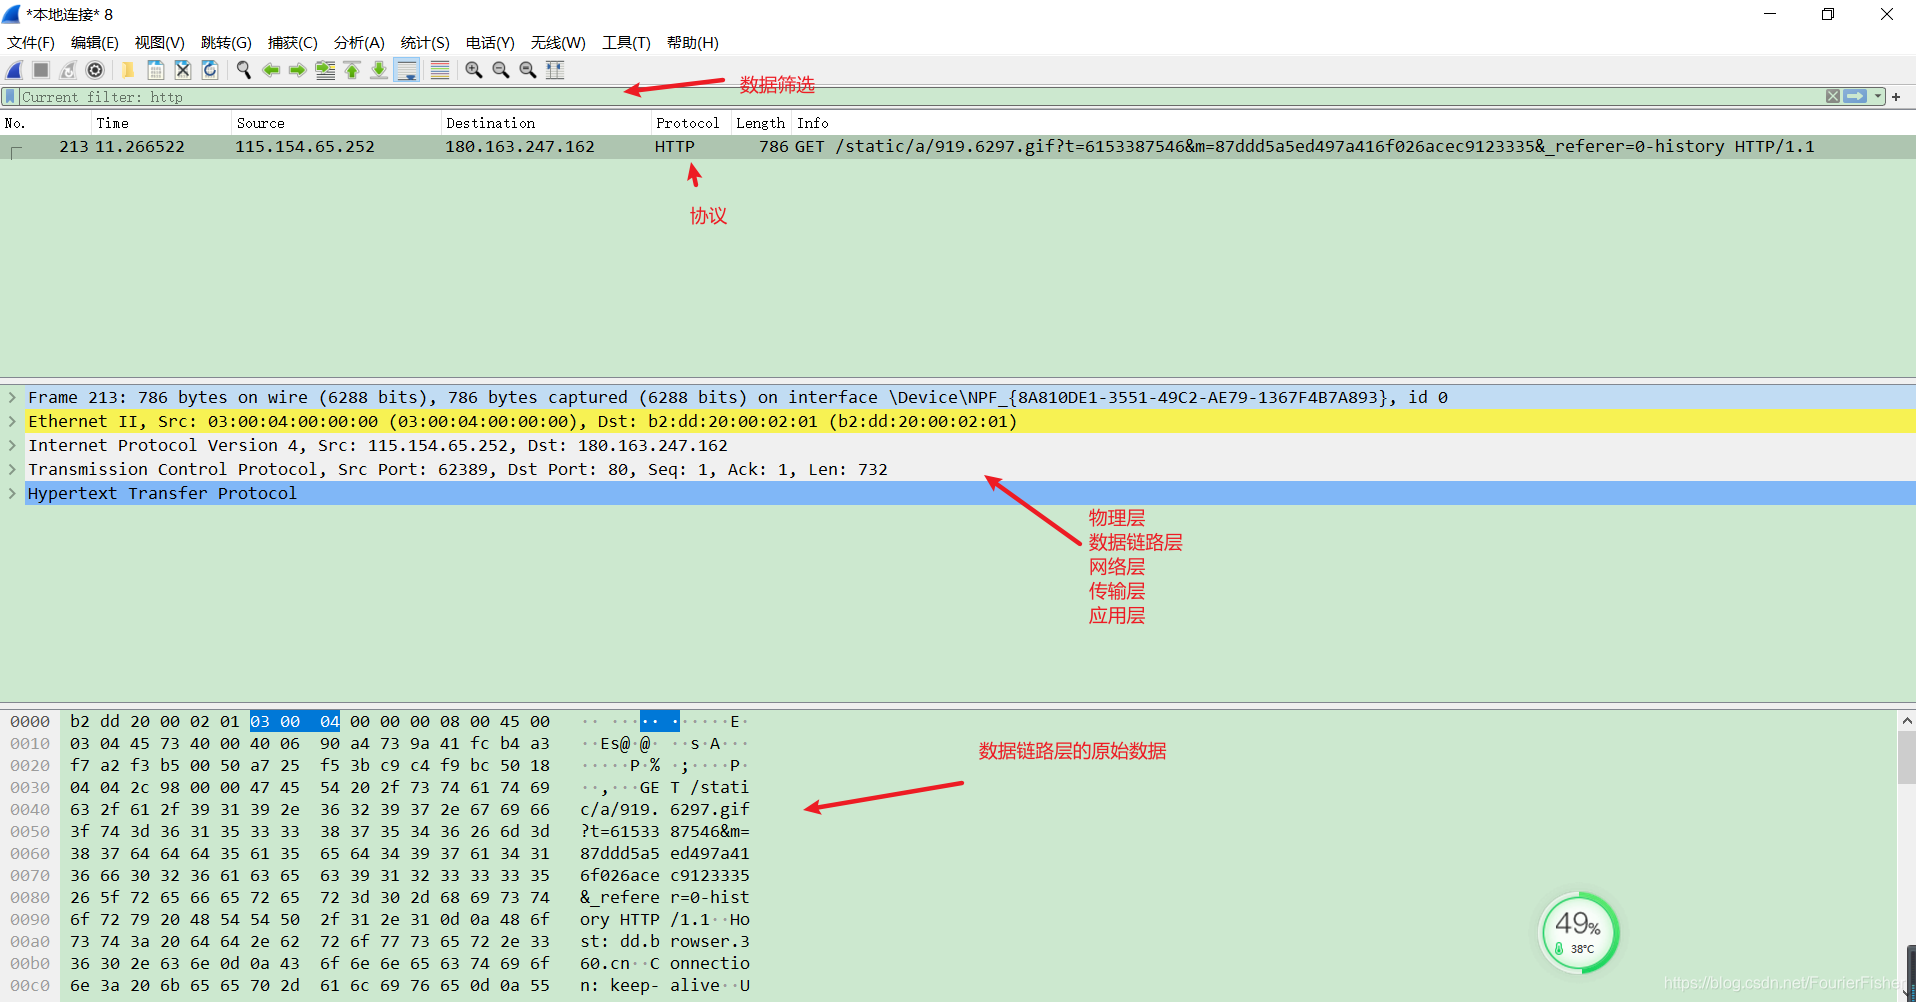Zoom in the packet text
1916x1002 pixels.
[473, 70]
